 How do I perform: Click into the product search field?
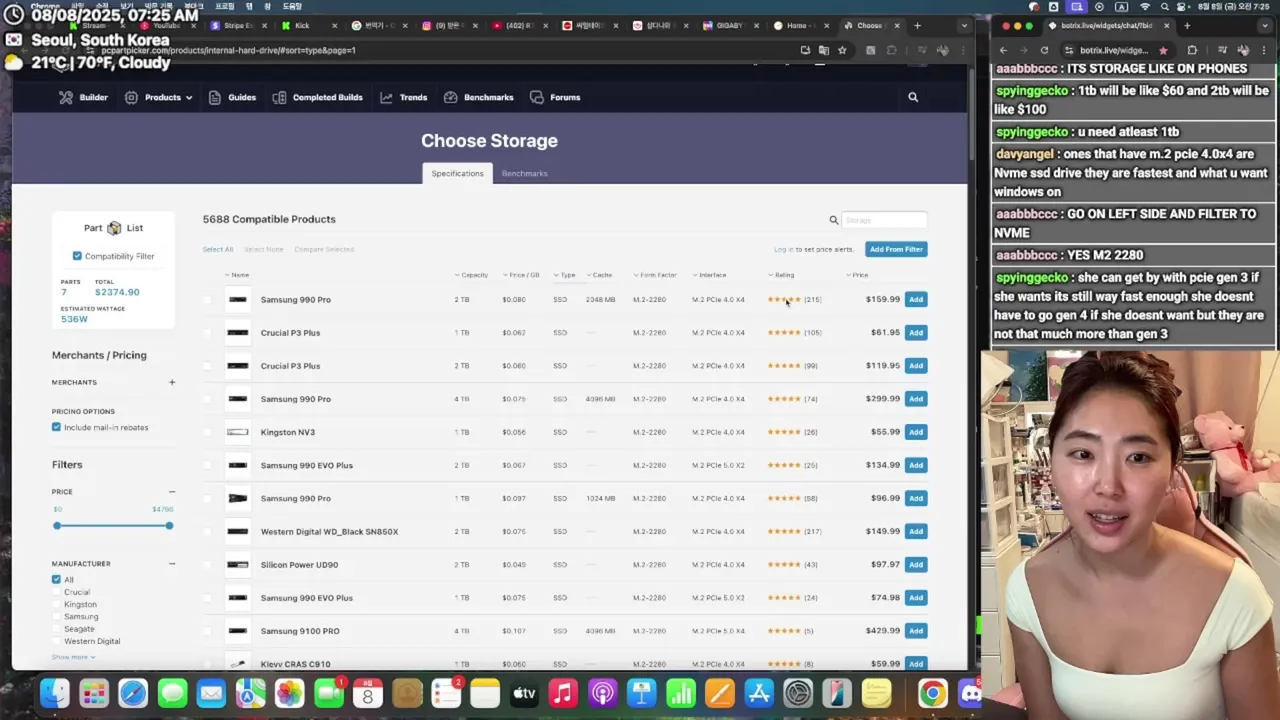[x=884, y=220]
